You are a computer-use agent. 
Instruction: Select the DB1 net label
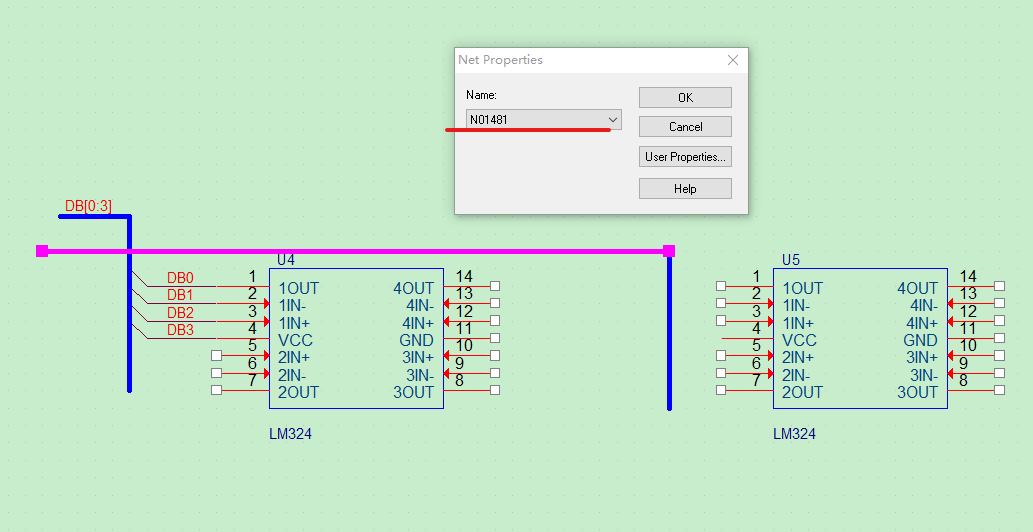180,295
